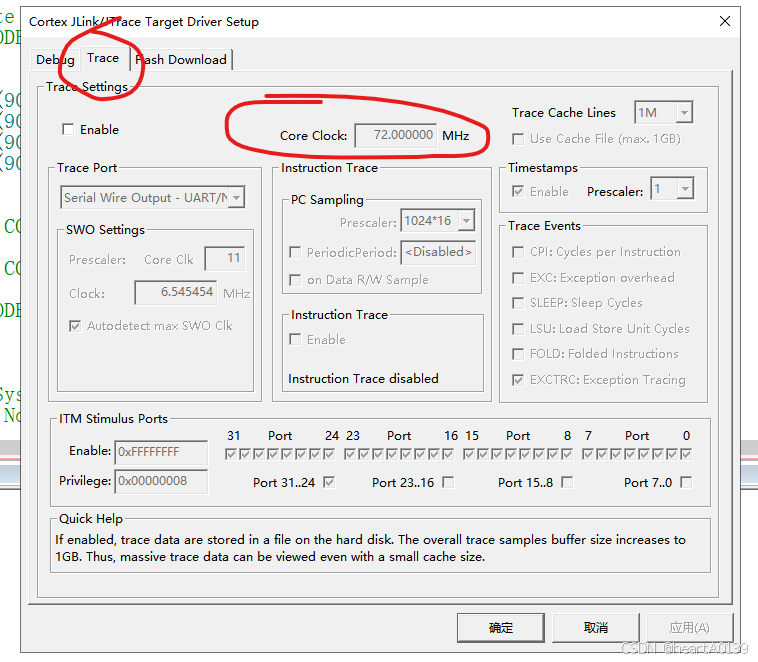Screen dimensions: 758x662
Task: Click the ITM Privilege hex field
Action: (x=161, y=481)
